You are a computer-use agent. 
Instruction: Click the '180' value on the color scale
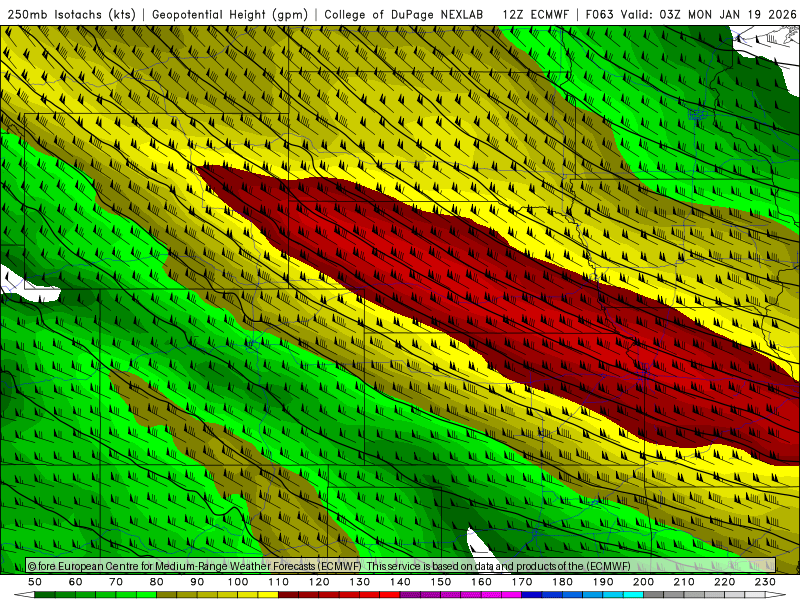[x=562, y=582]
